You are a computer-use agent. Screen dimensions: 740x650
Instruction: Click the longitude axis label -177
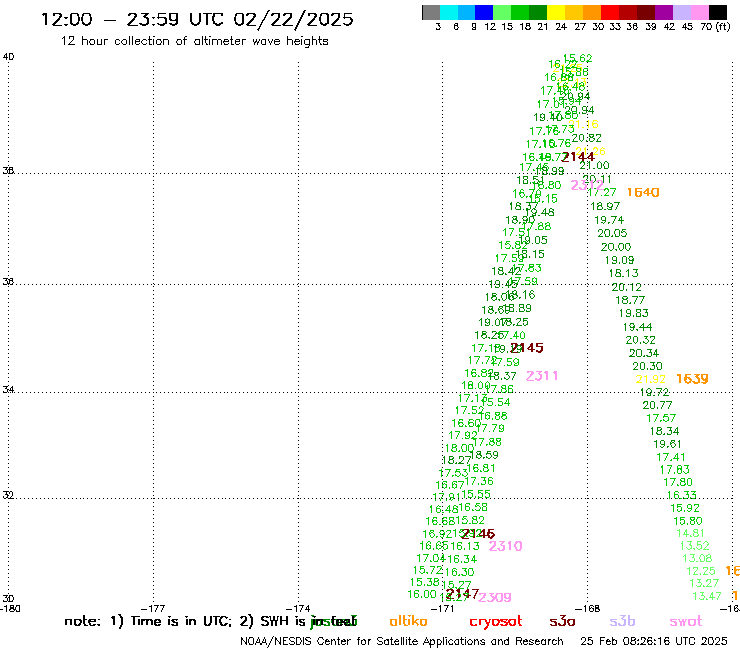pyautogui.click(x=153, y=609)
